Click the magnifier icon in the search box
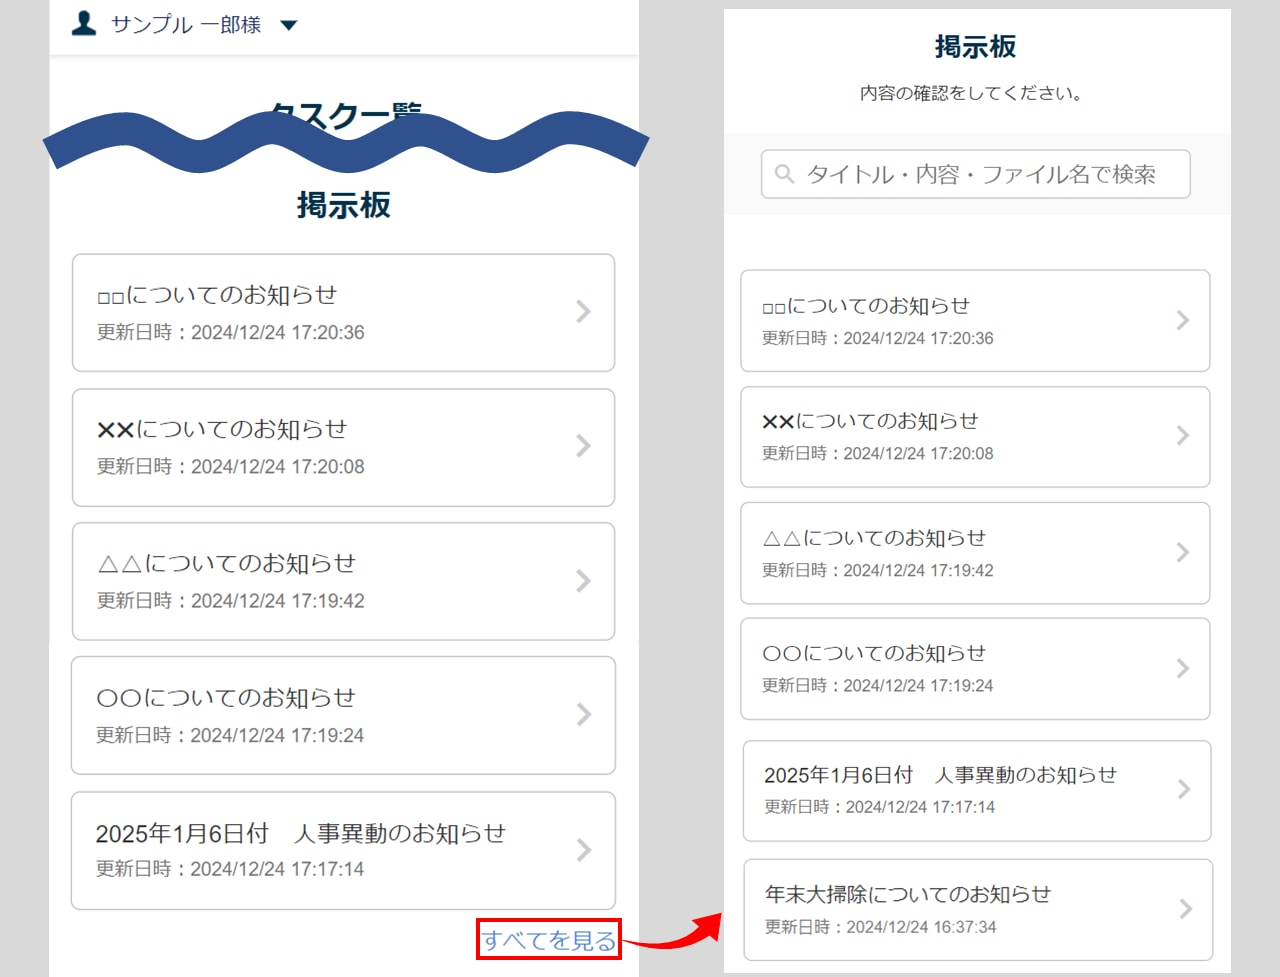1280x977 pixels. tap(785, 174)
